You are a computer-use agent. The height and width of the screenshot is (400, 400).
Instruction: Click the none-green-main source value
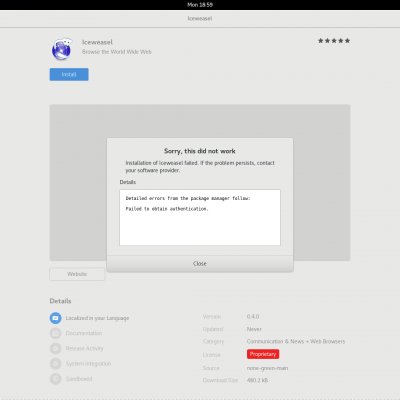(x=267, y=368)
